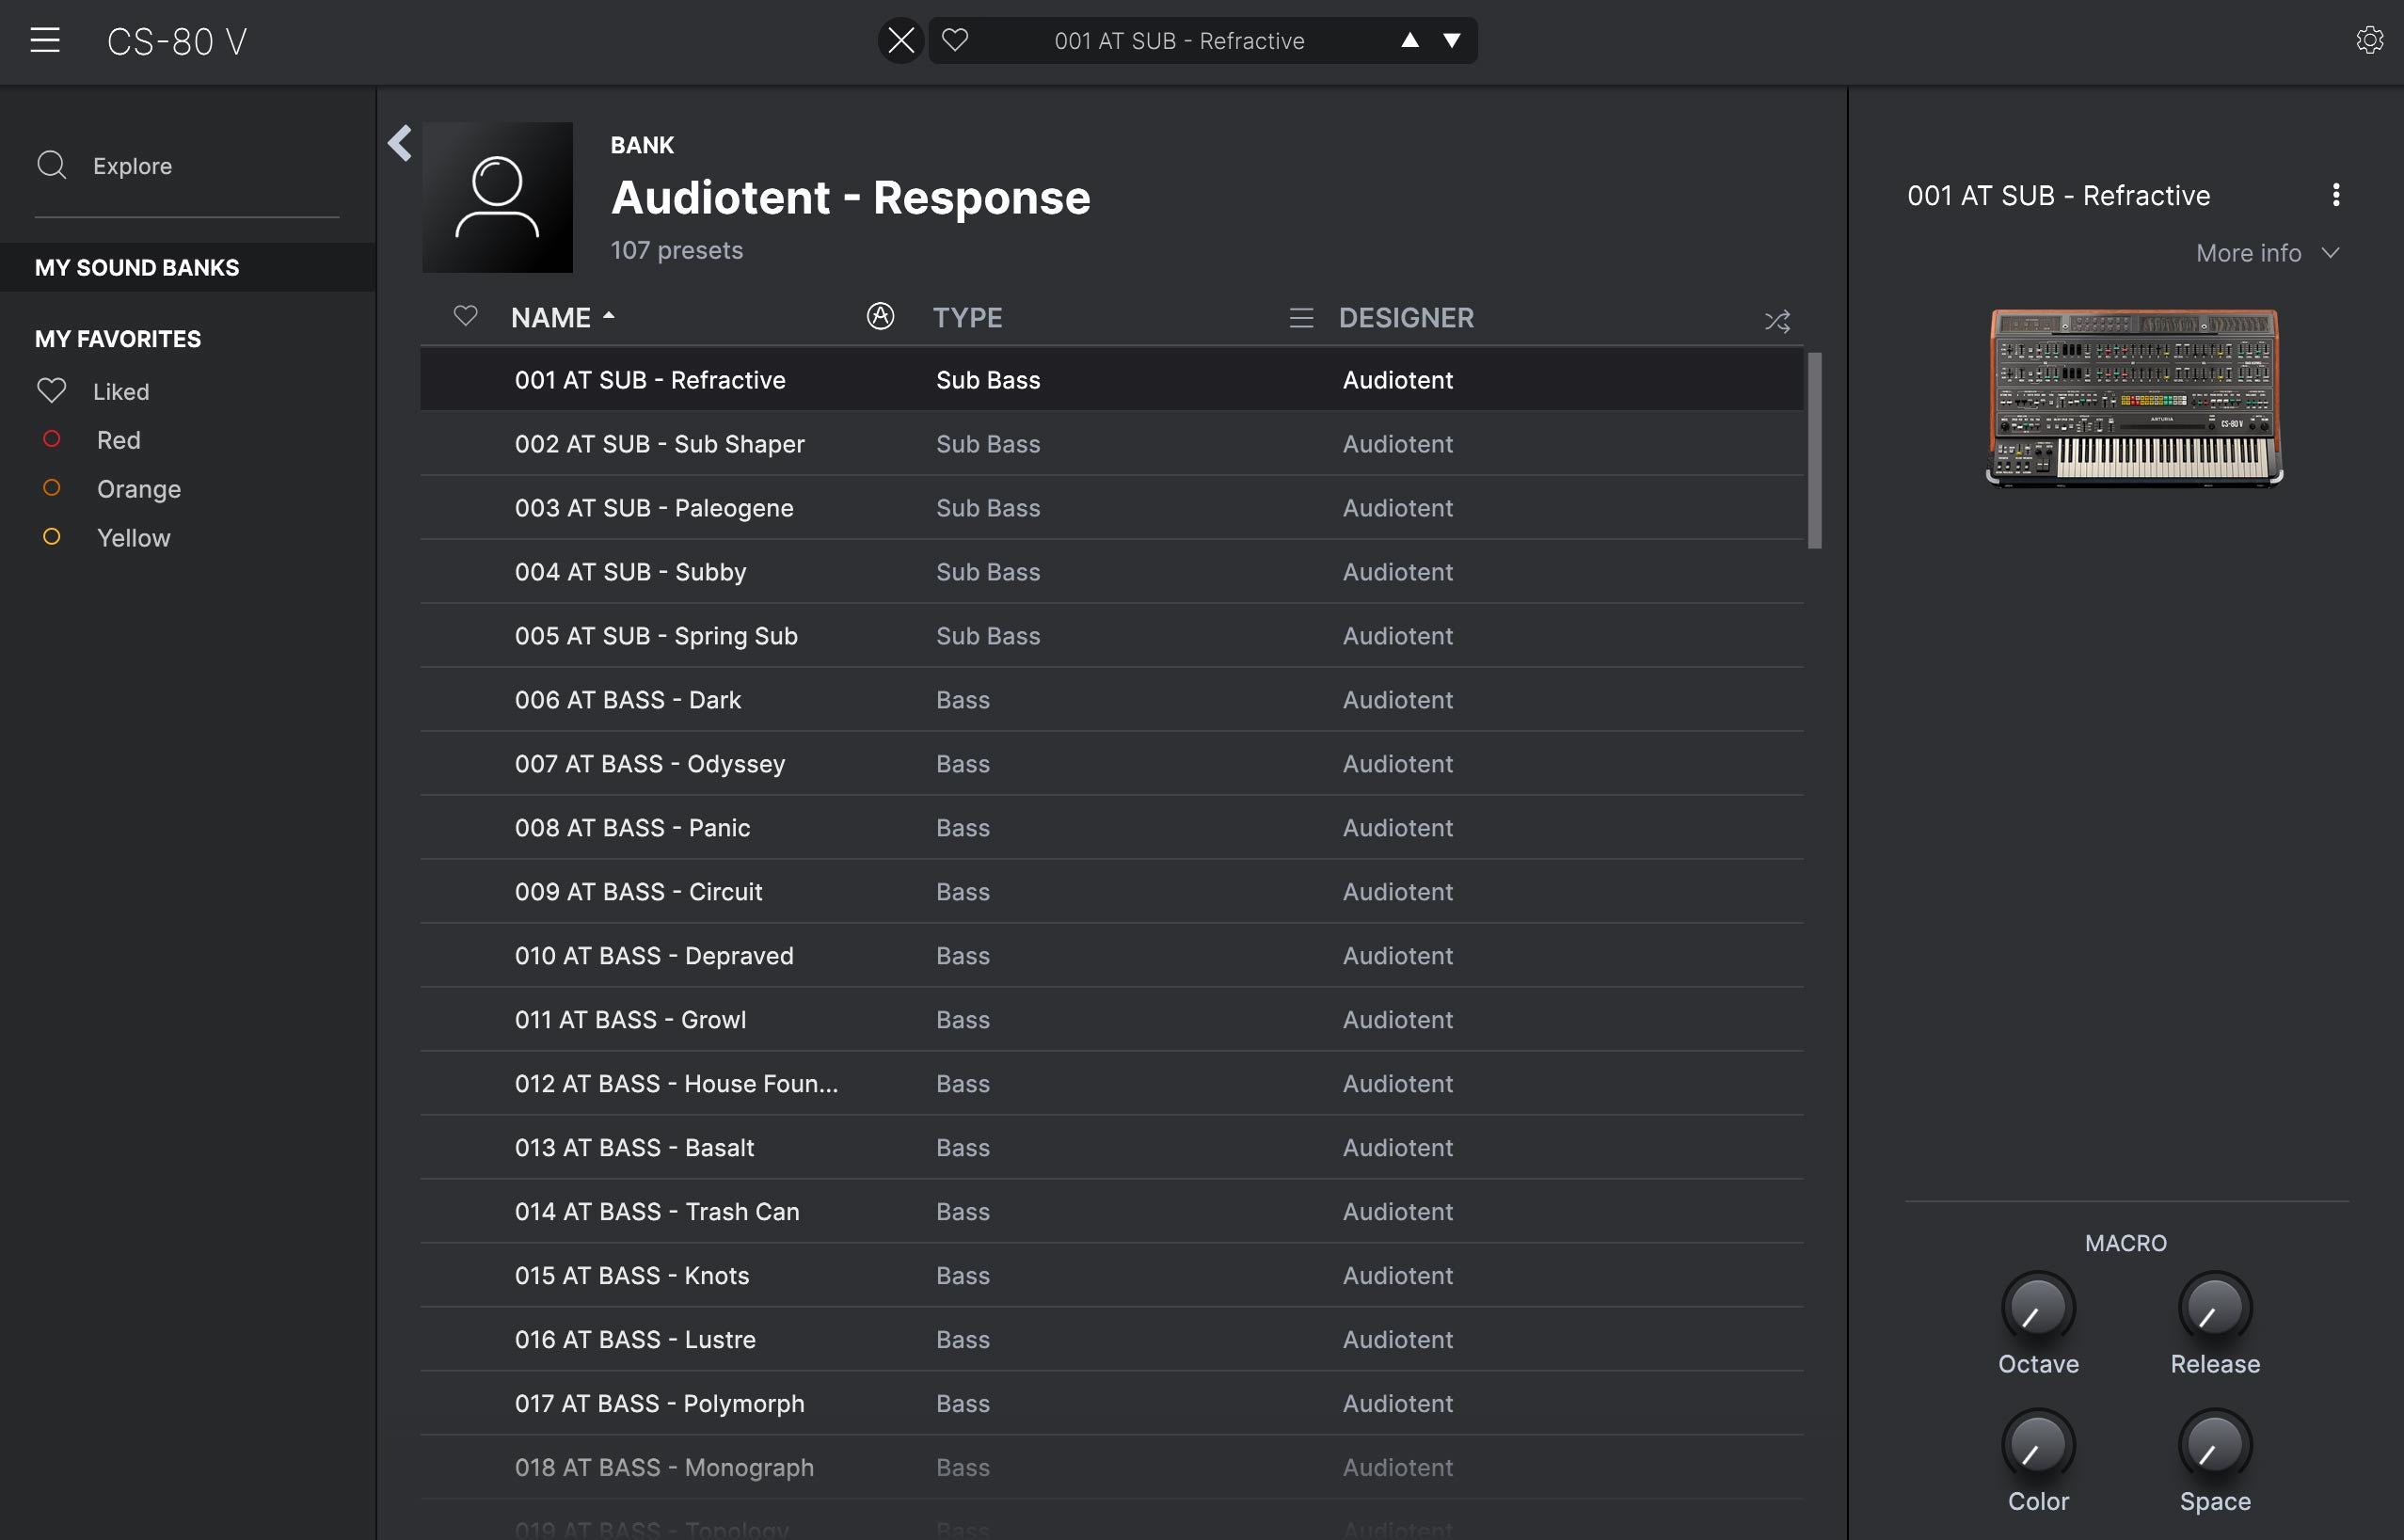Select preset 015 AT BASS - Knots
Image resolution: width=2404 pixels, height=1540 pixels.
pyautogui.click(x=1112, y=1275)
